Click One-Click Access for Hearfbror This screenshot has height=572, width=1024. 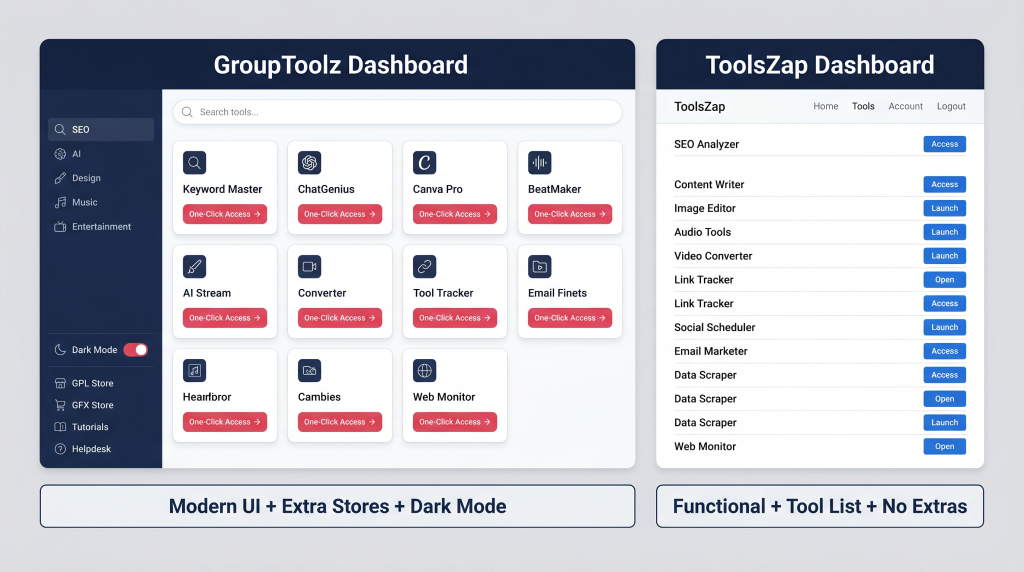coord(225,422)
